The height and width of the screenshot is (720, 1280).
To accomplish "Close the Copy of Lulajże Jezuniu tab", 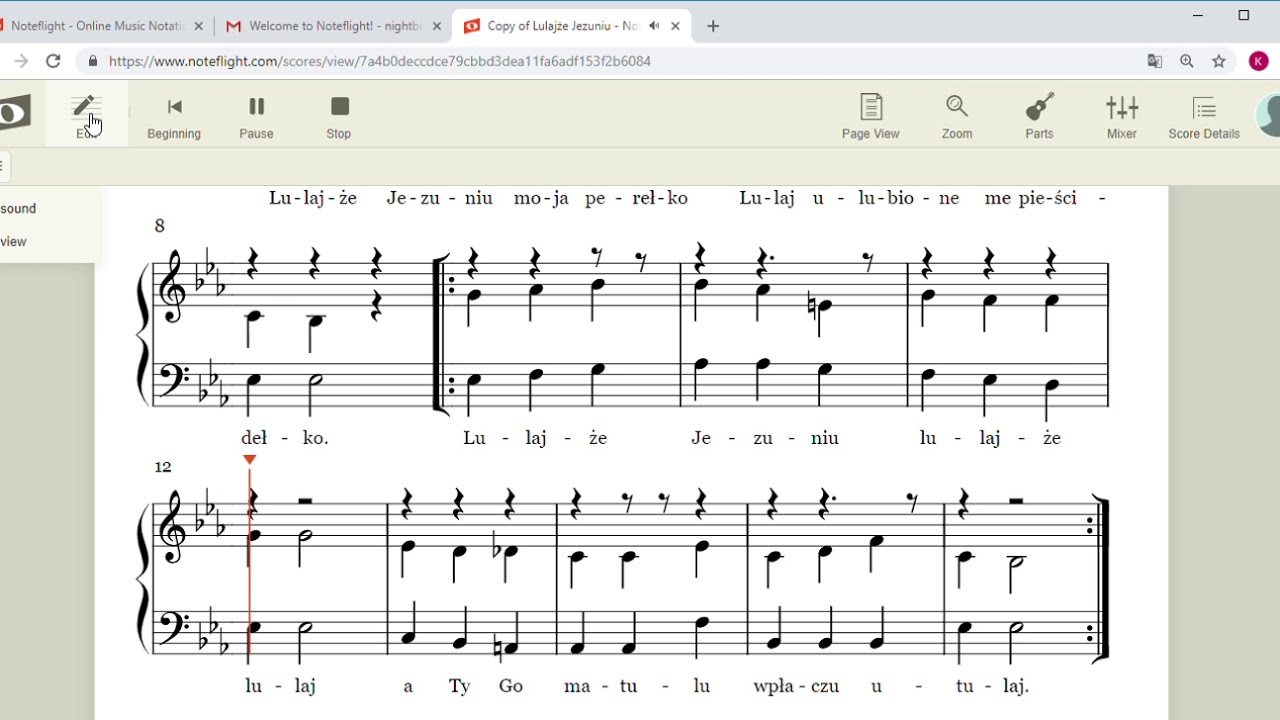I will [675, 26].
